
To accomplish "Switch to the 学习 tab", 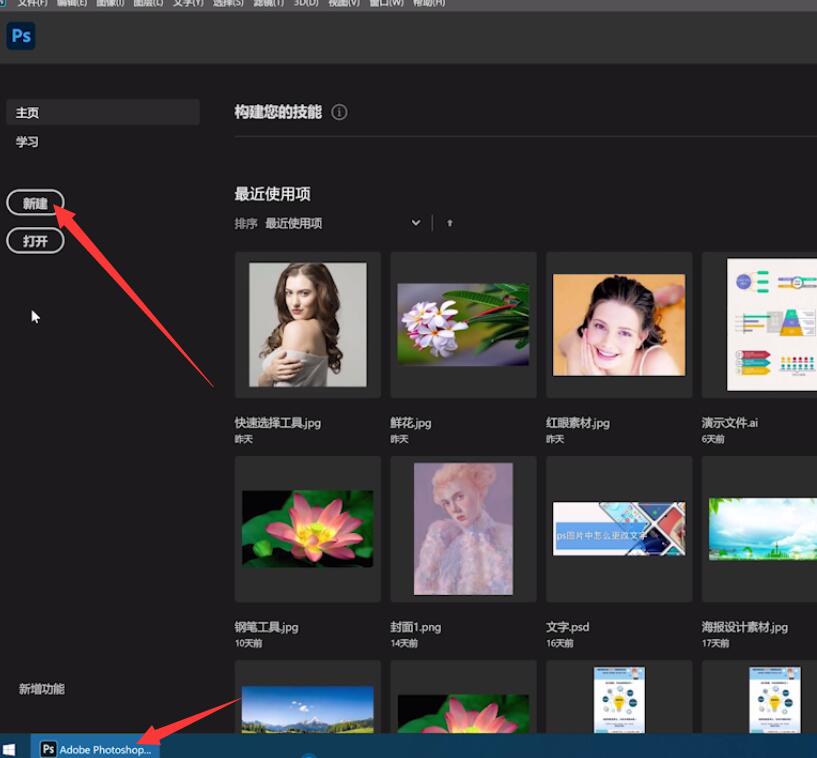I will coord(27,142).
